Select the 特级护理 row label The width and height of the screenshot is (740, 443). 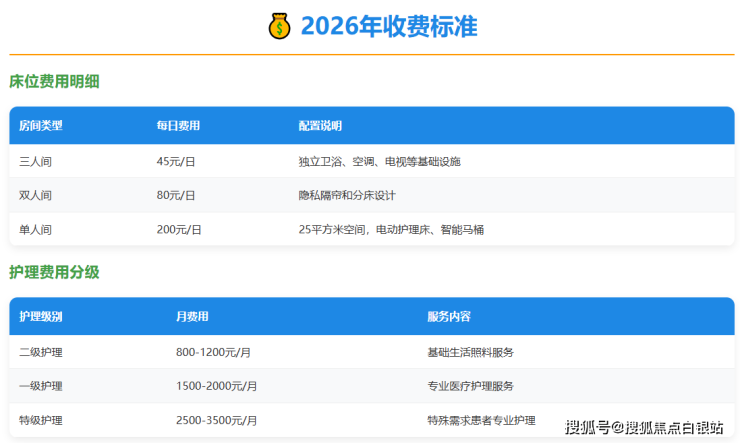click(x=41, y=420)
